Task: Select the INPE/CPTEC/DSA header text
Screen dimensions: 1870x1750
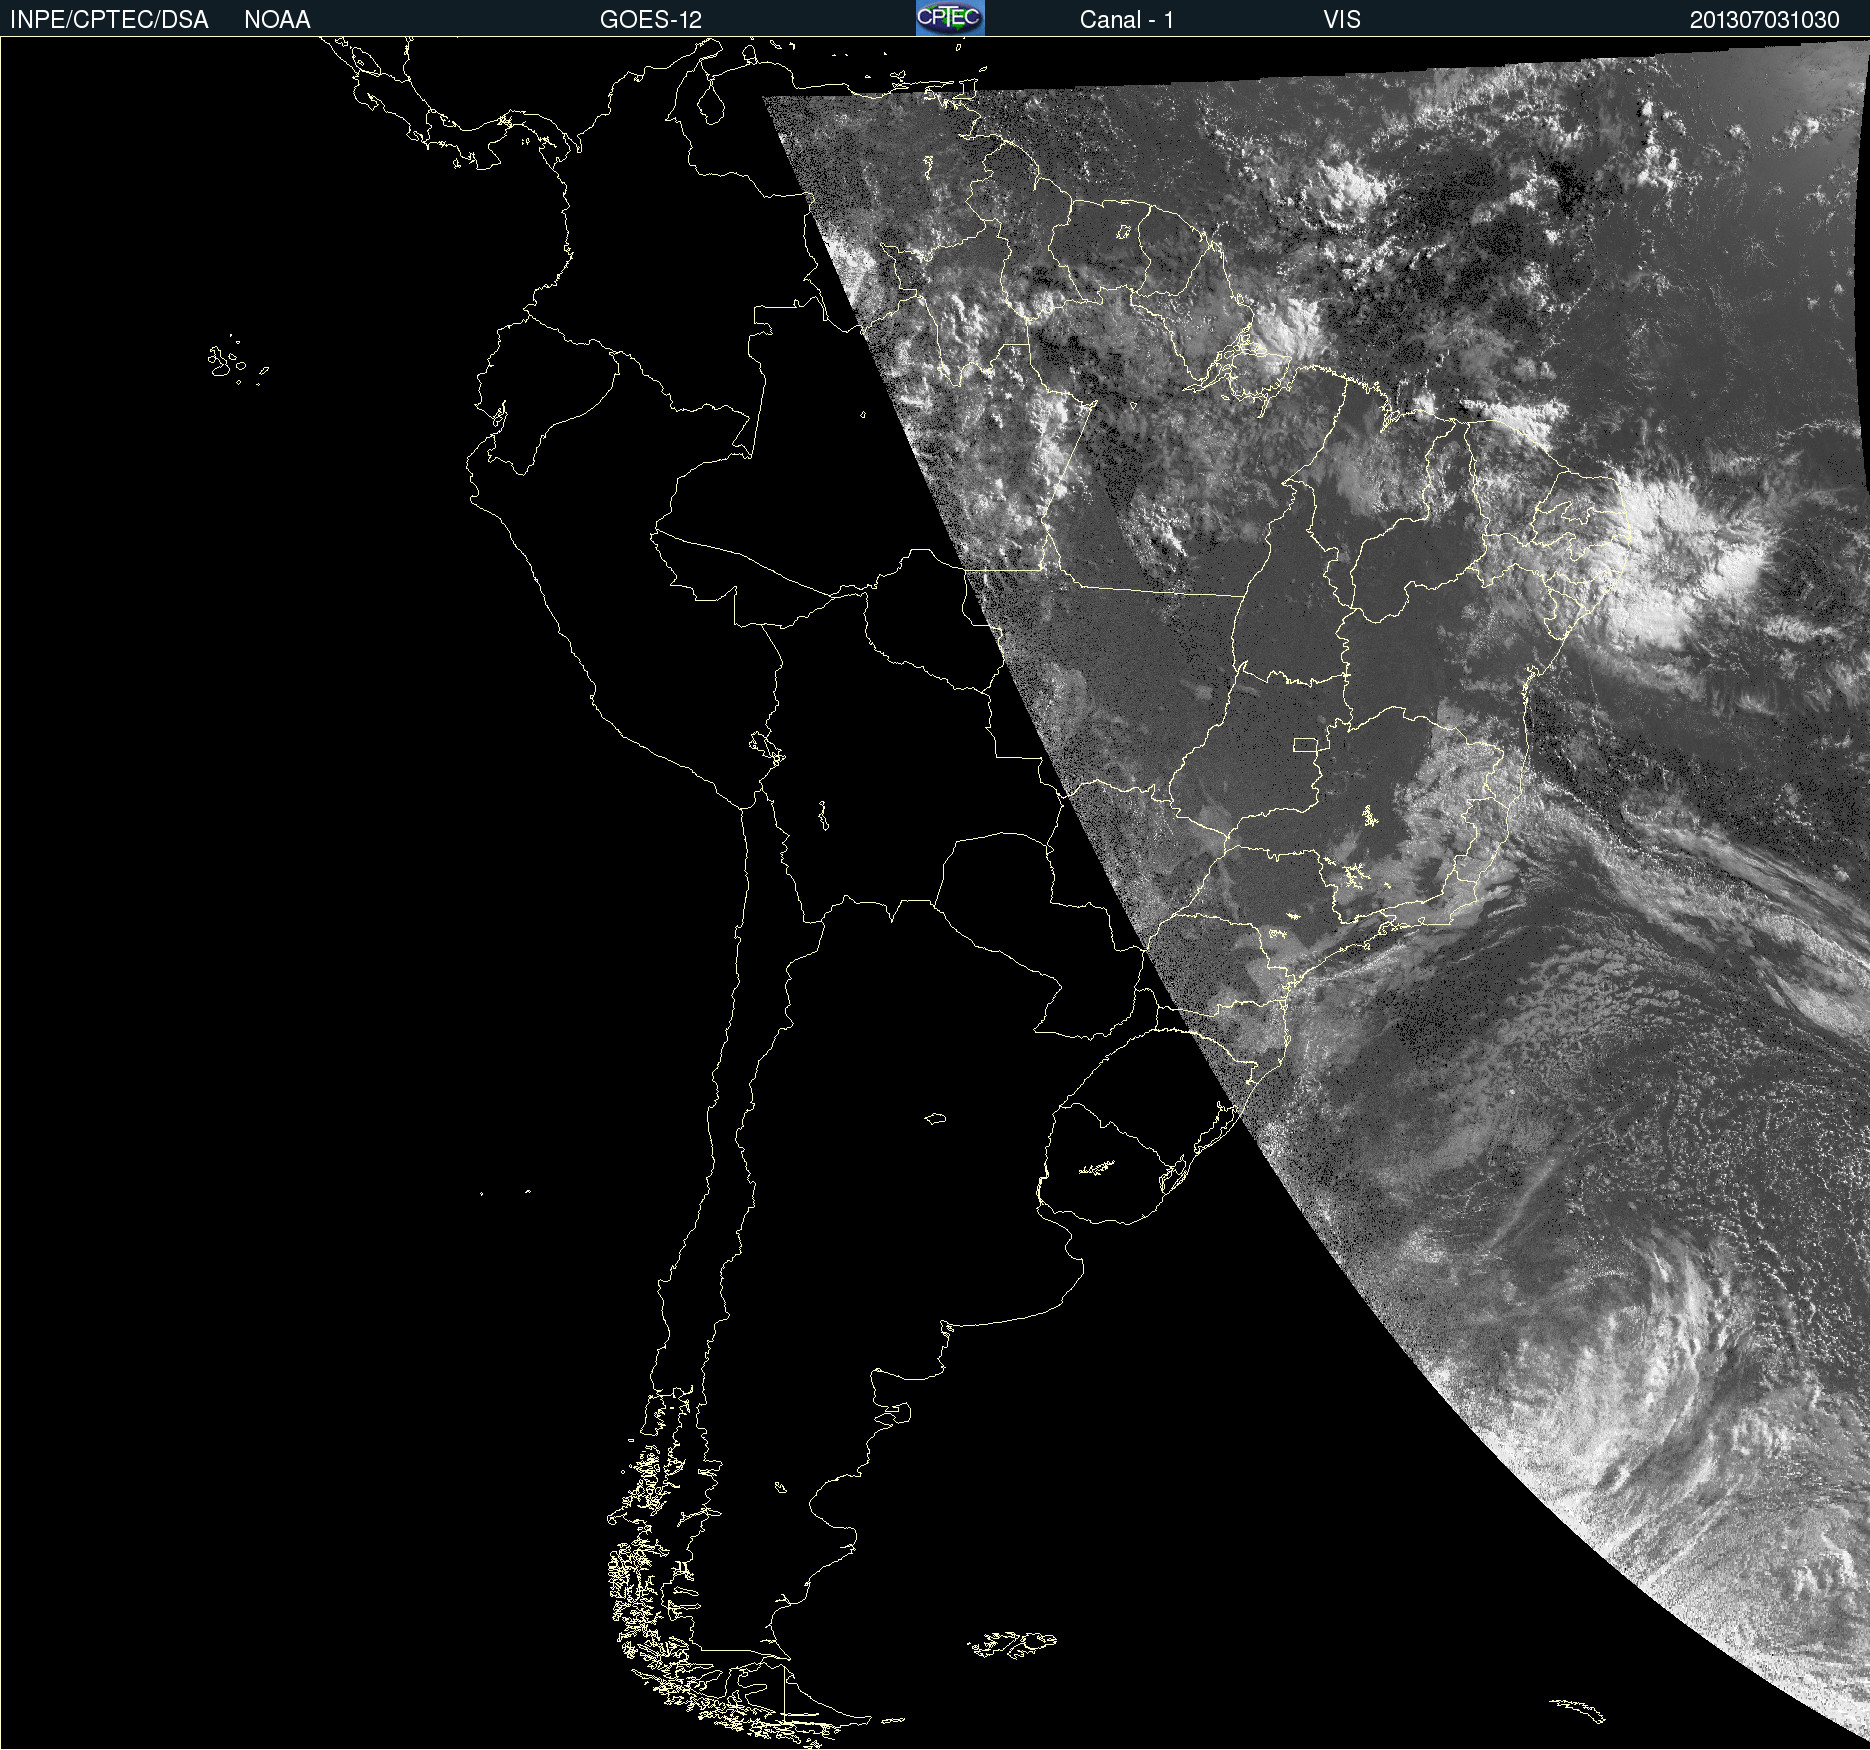Action: click(x=109, y=20)
